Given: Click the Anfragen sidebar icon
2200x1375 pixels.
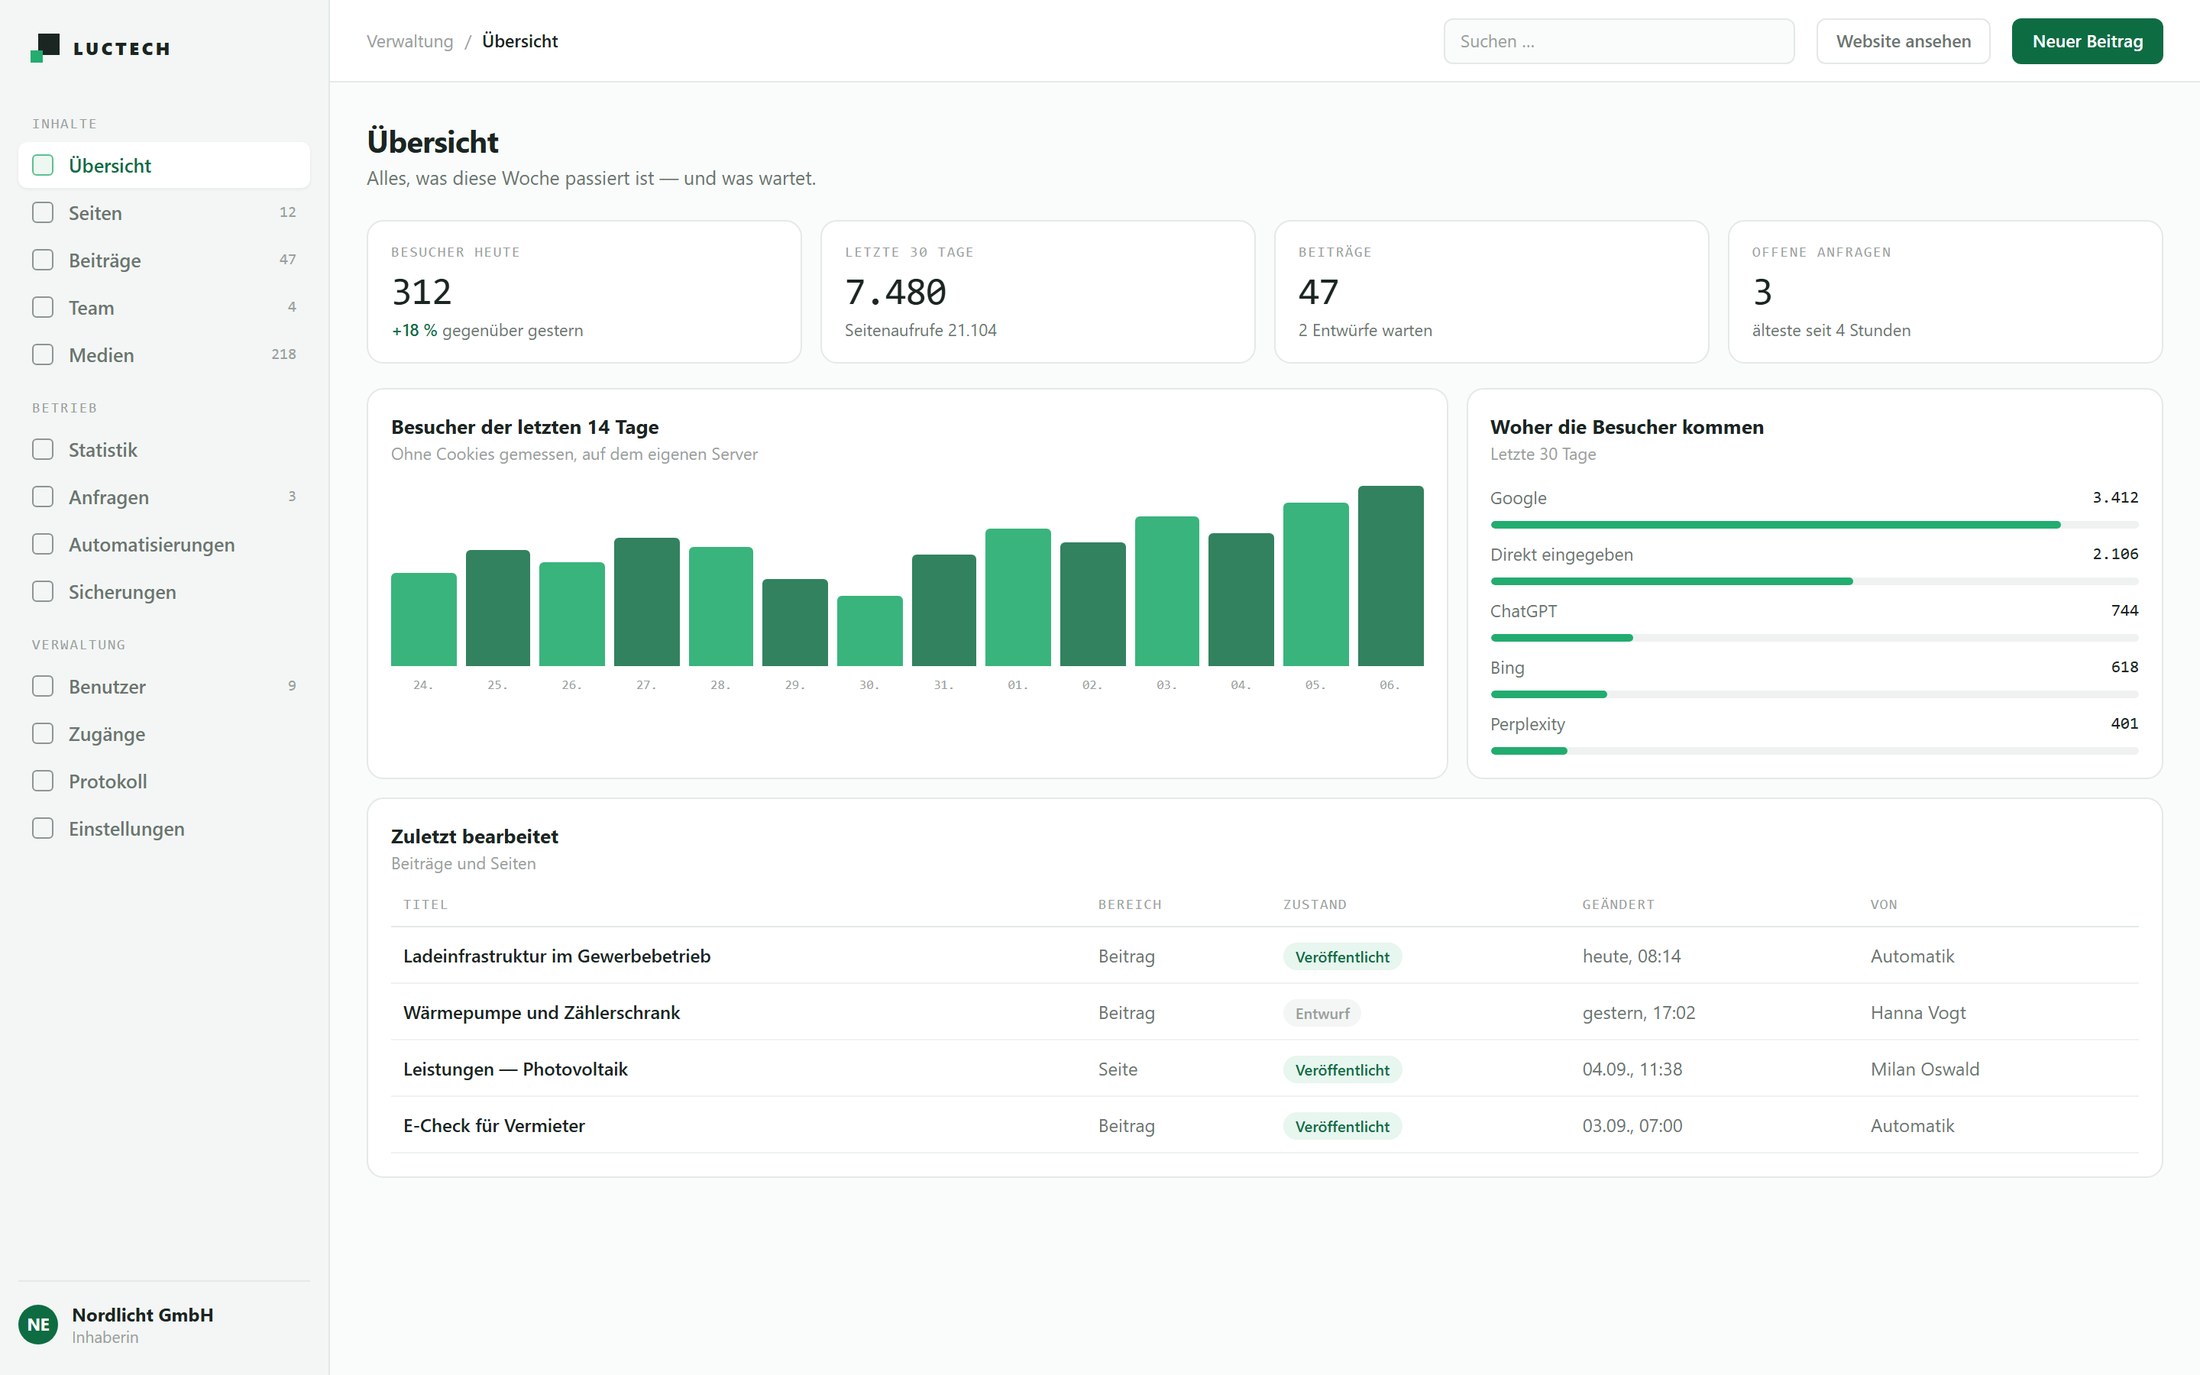Looking at the screenshot, I should (x=43, y=496).
